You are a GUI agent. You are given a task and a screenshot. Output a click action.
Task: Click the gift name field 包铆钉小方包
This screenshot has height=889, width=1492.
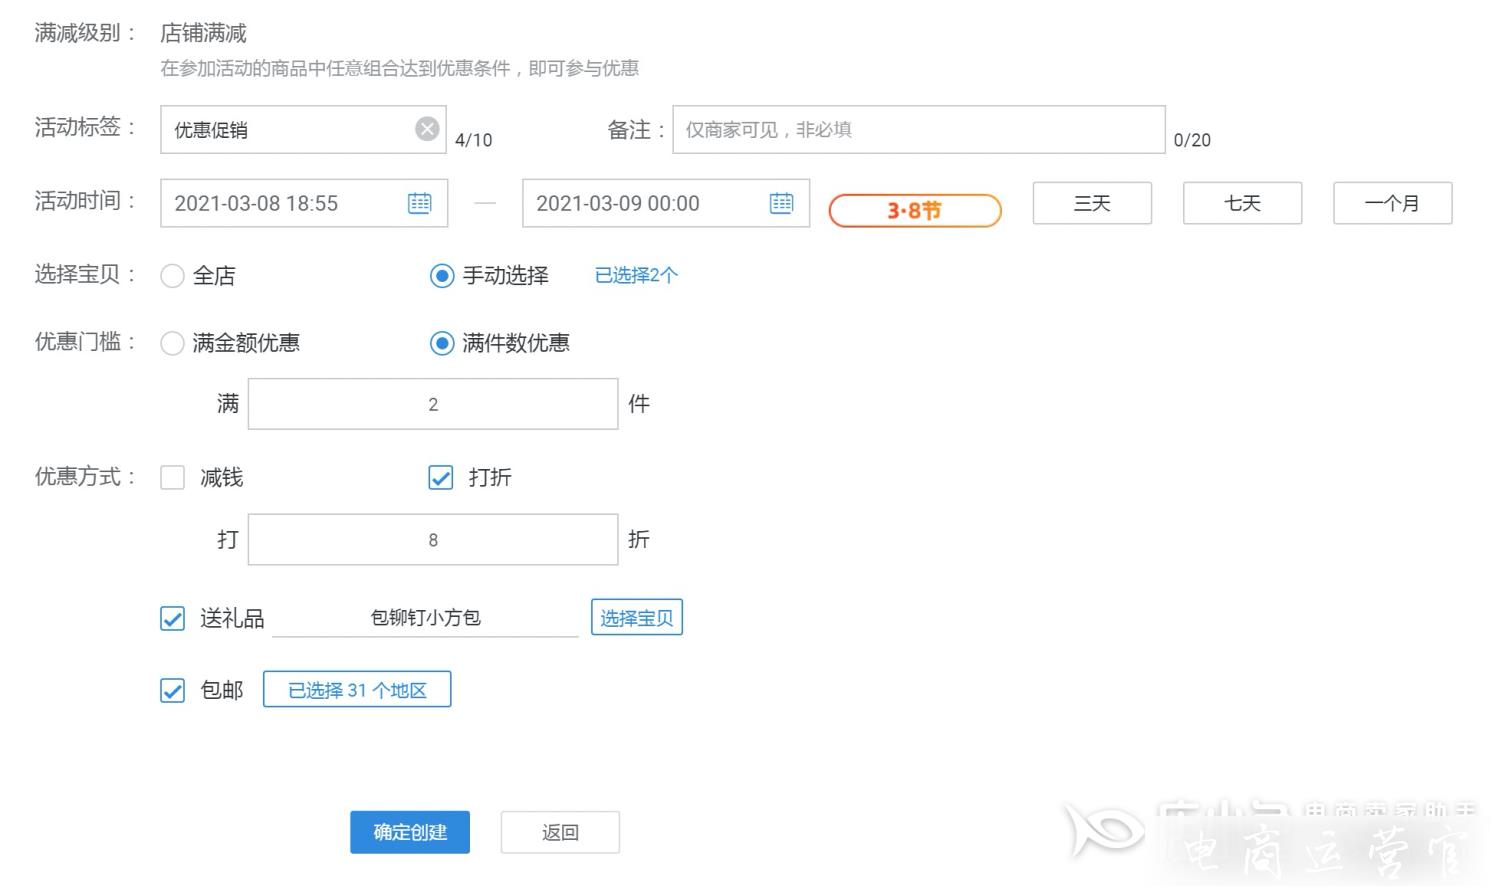point(426,618)
